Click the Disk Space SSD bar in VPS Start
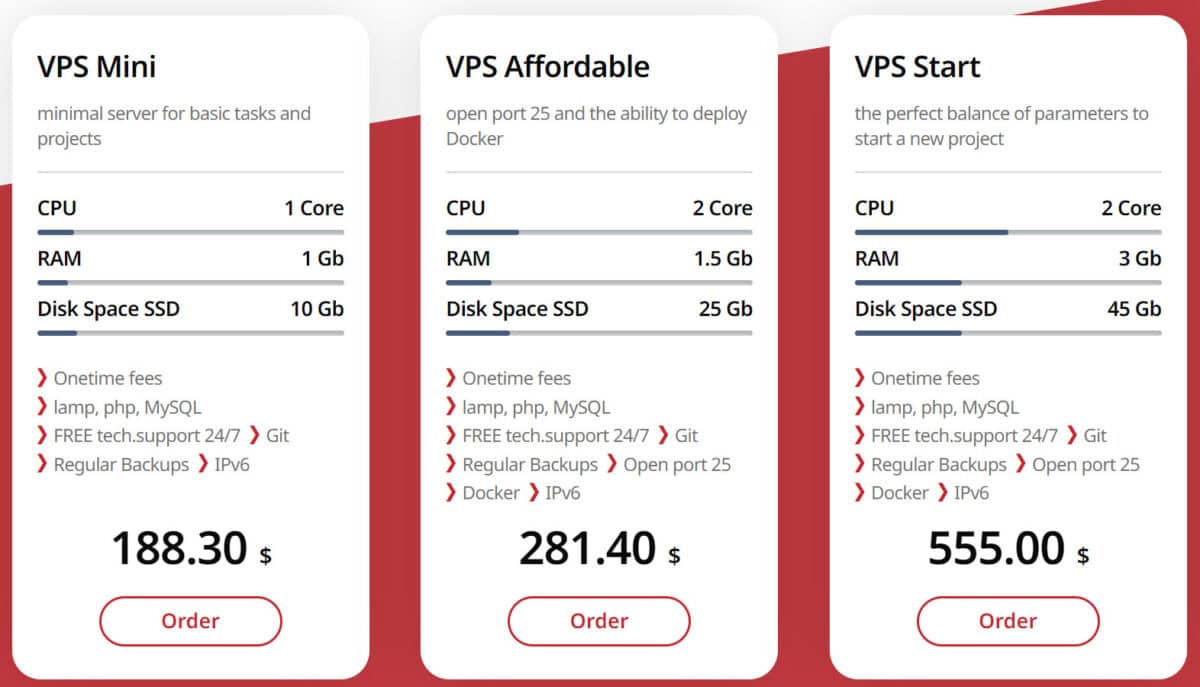The width and height of the screenshot is (1200, 687). (x=1008, y=332)
